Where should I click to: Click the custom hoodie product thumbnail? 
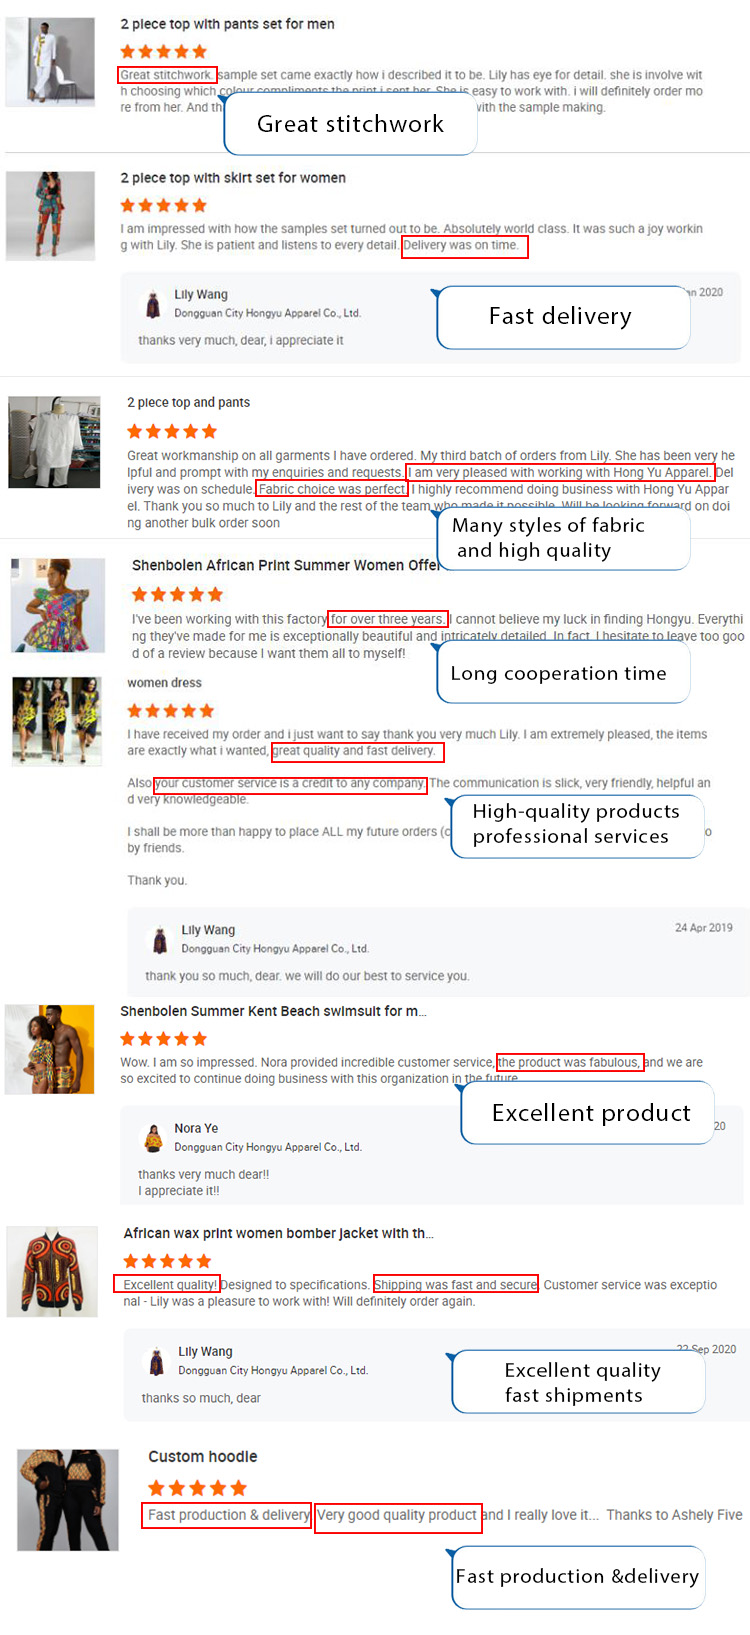pos(68,1500)
